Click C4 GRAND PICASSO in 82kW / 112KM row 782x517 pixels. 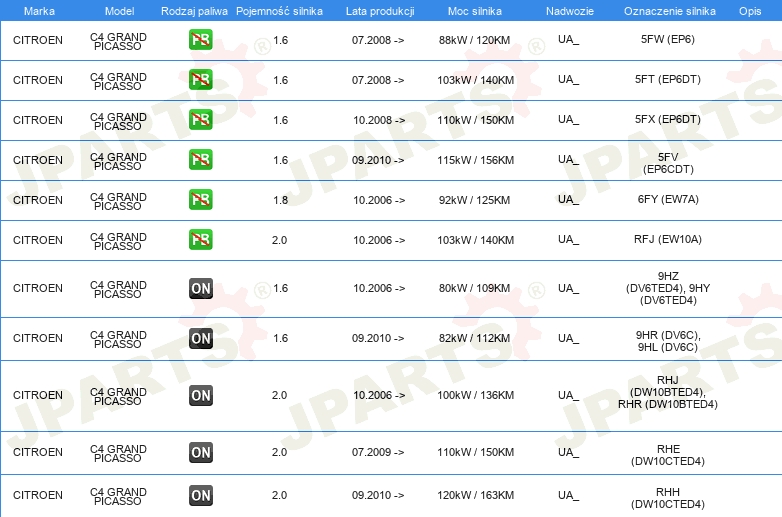point(118,340)
